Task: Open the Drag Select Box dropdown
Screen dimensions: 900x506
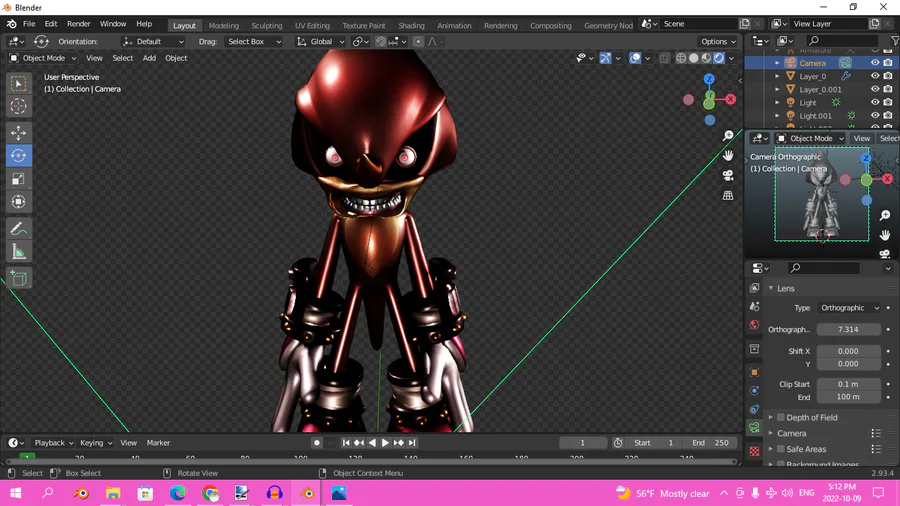Action: coord(254,41)
